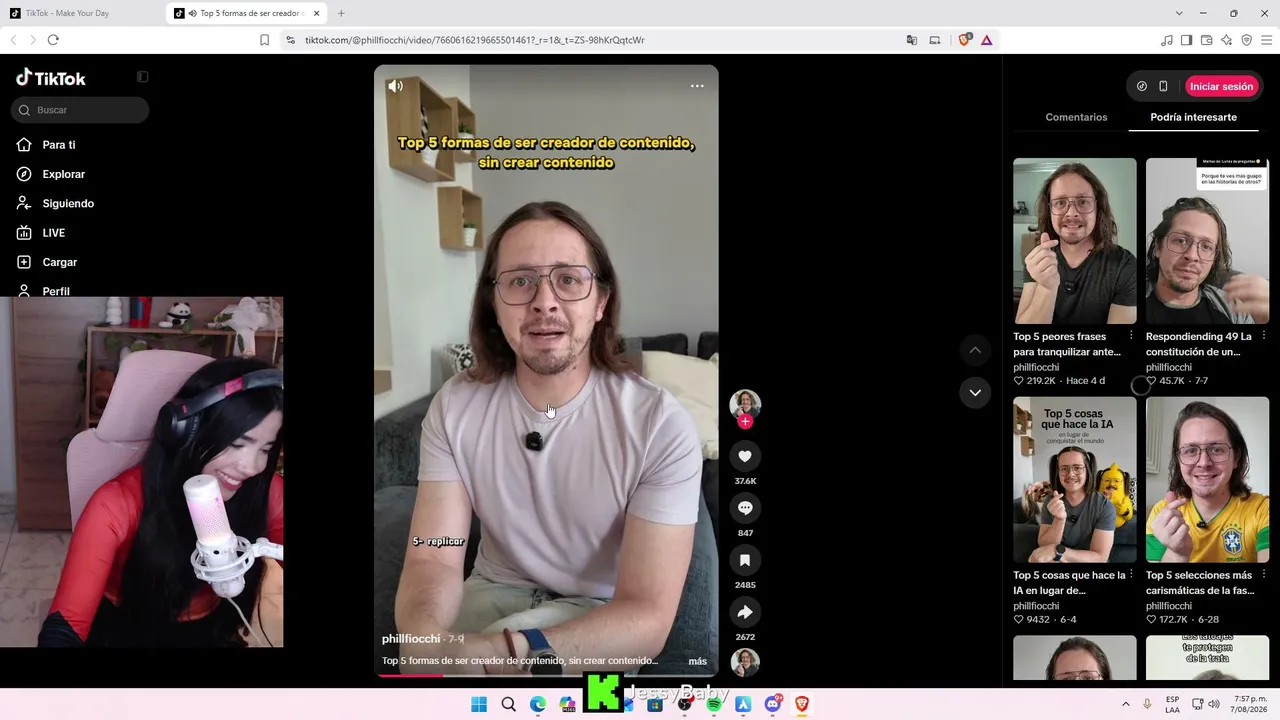The width and height of the screenshot is (1280, 720).
Task: Go to the next video with the down chevron
Action: point(975,393)
